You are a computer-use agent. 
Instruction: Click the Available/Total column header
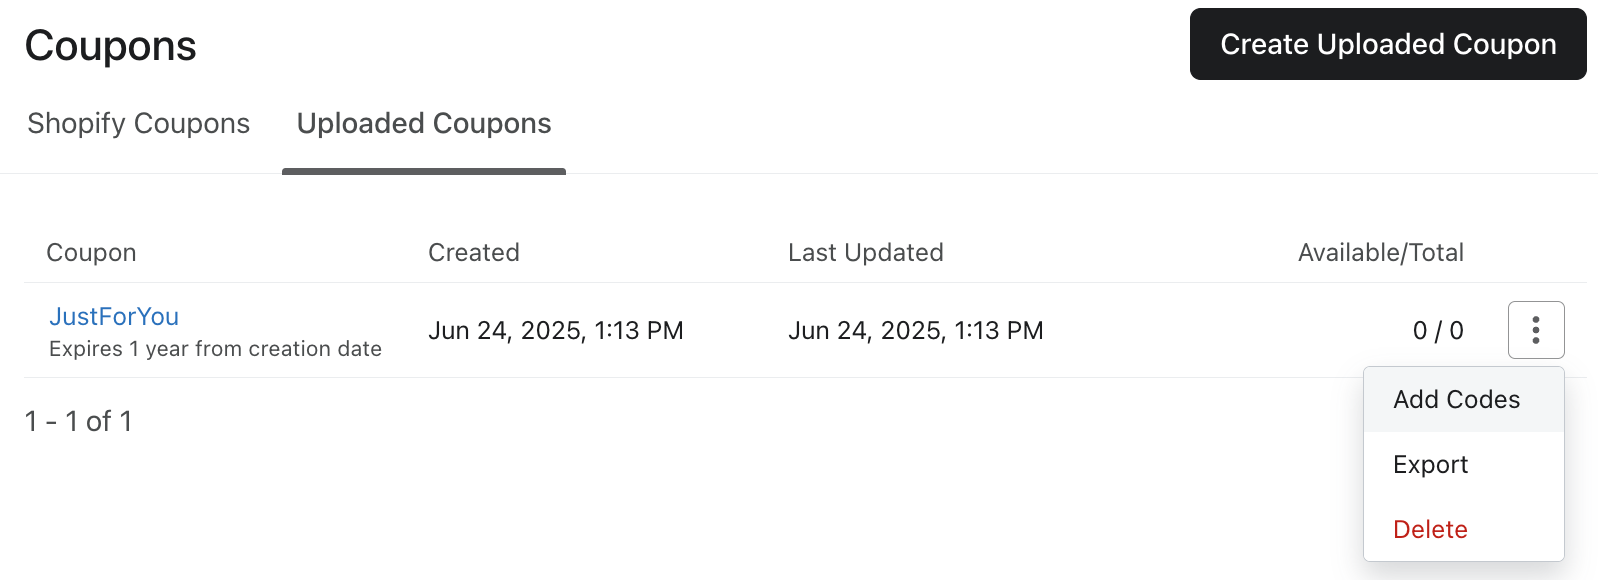(x=1380, y=253)
